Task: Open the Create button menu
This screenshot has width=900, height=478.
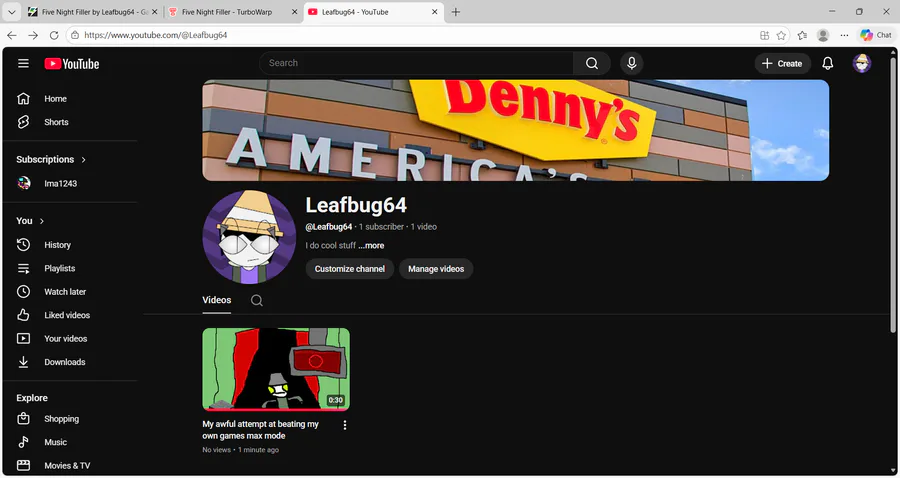Action: (782, 64)
